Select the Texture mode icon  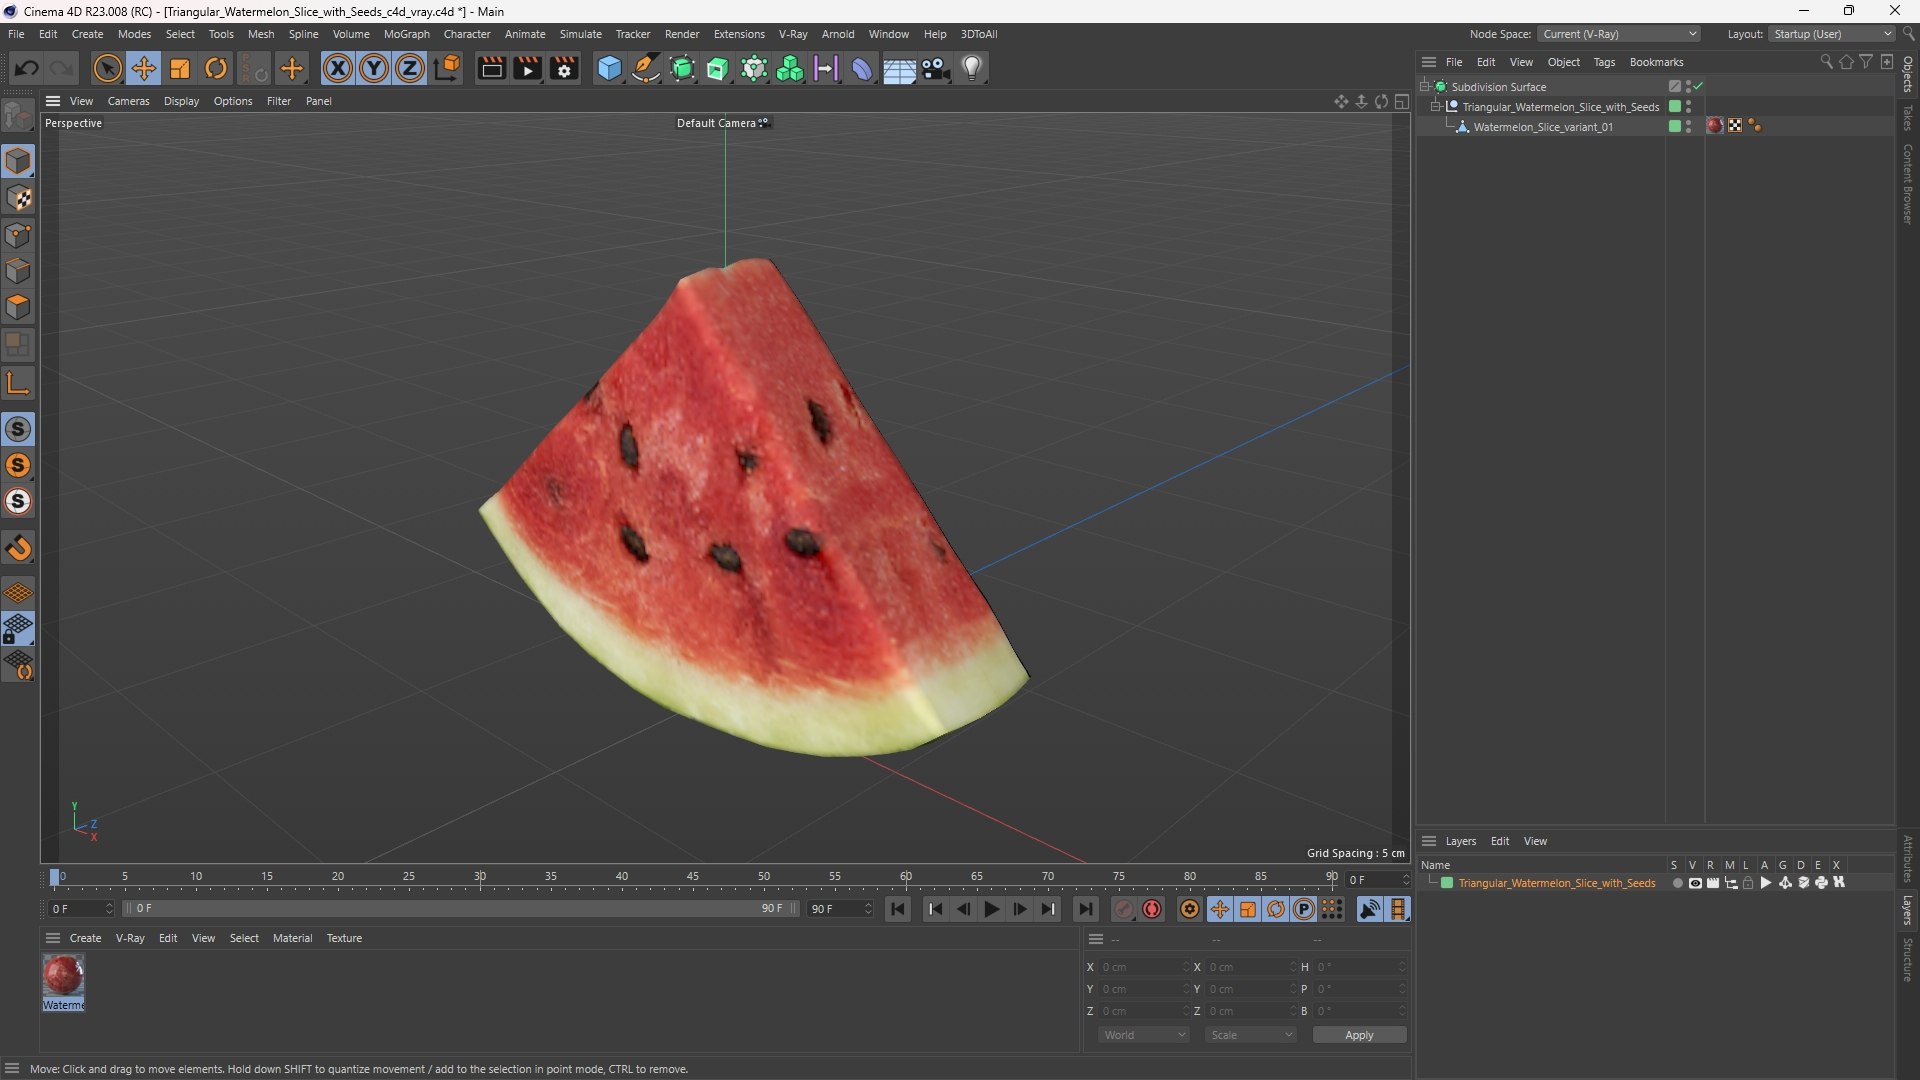(18, 198)
